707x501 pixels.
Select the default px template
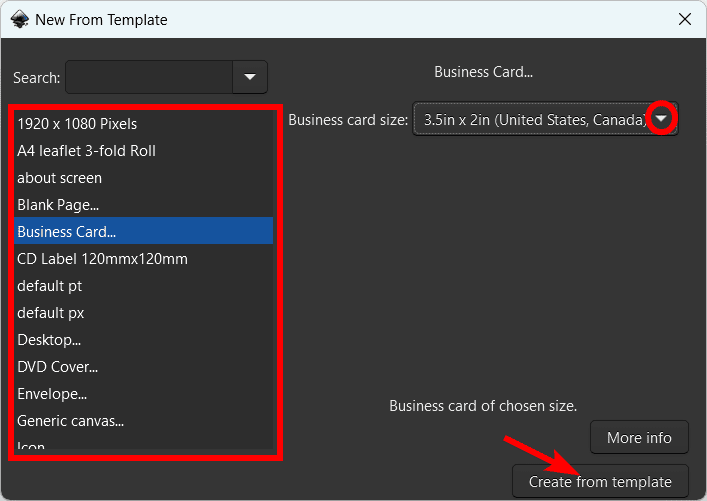(50, 313)
